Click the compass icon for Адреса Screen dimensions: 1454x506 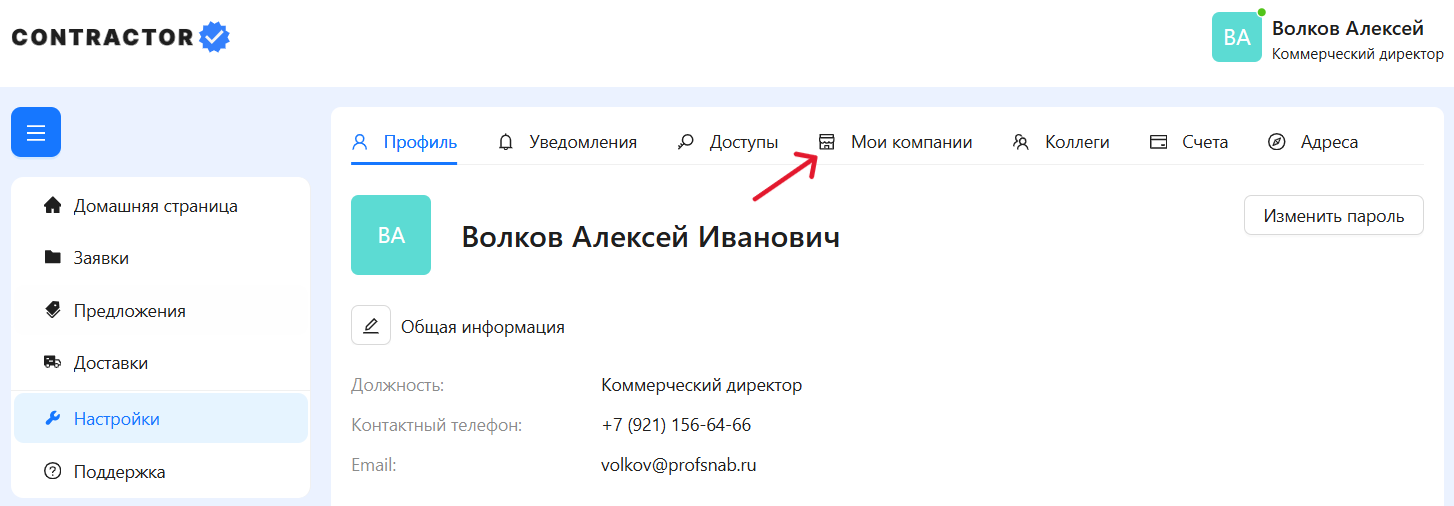(x=1276, y=142)
